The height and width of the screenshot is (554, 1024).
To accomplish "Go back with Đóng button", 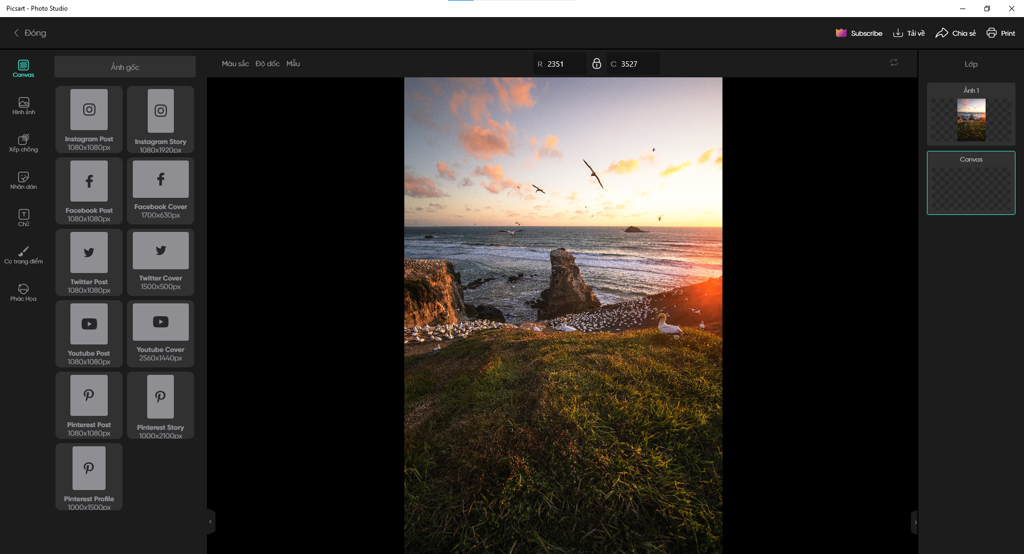I will (30, 33).
